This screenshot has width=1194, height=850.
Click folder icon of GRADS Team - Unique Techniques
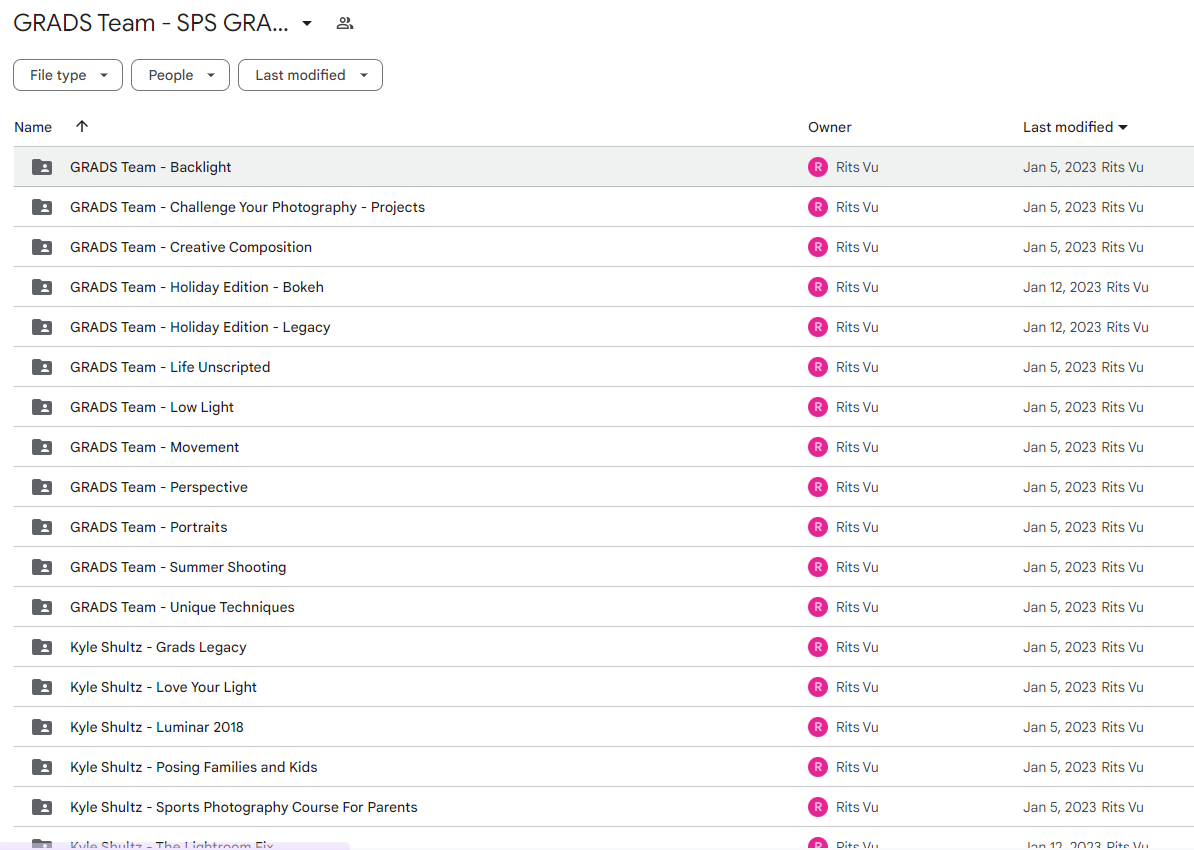pyautogui.click(x=42, y=607)
